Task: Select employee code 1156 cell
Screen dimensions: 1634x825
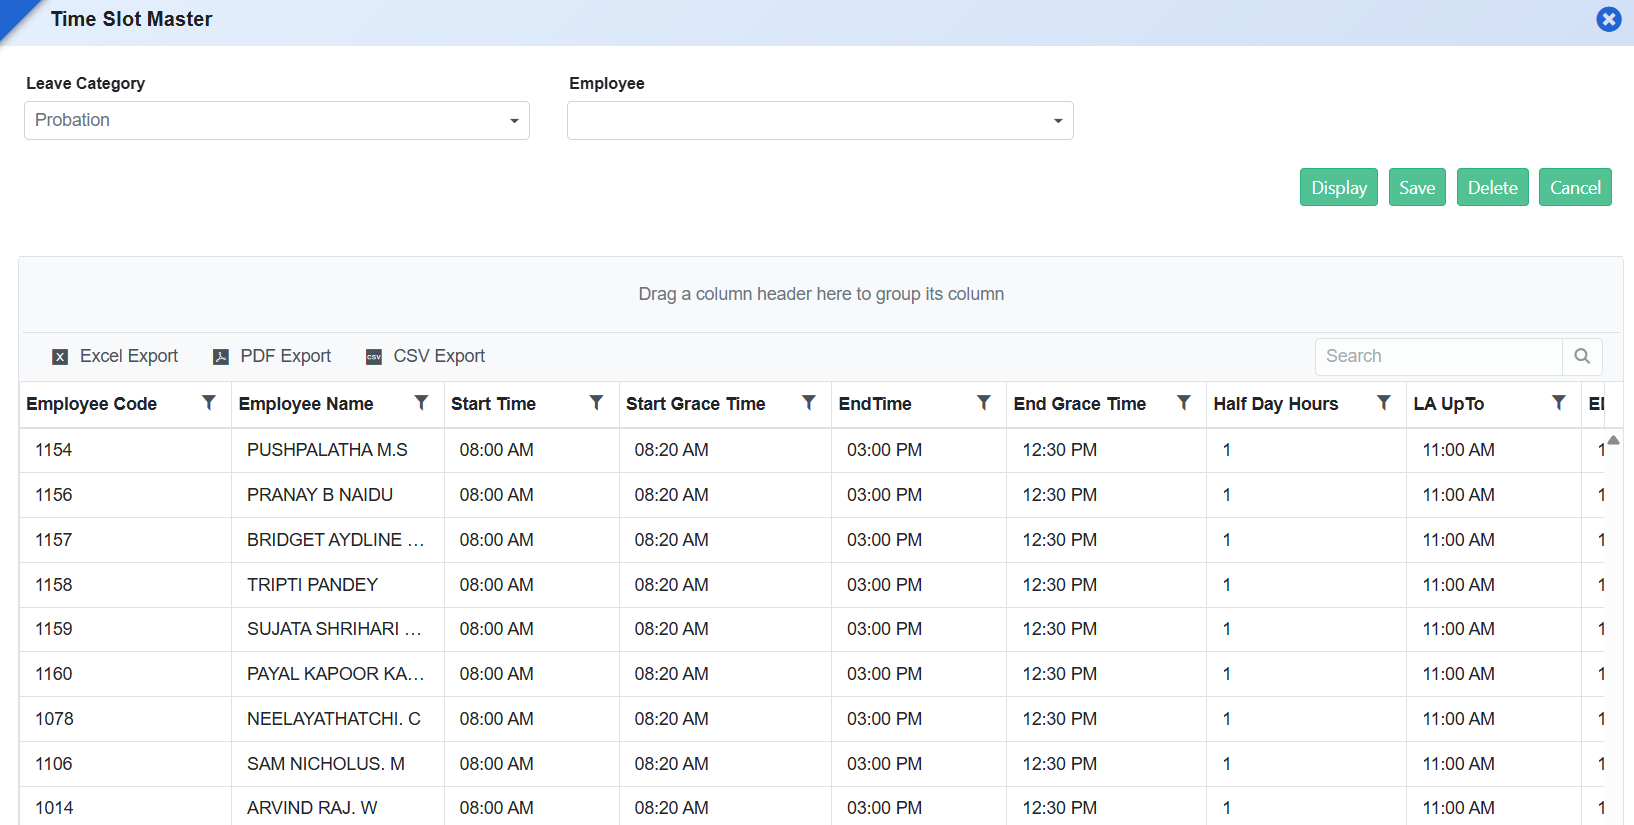Action: (125, 495)
